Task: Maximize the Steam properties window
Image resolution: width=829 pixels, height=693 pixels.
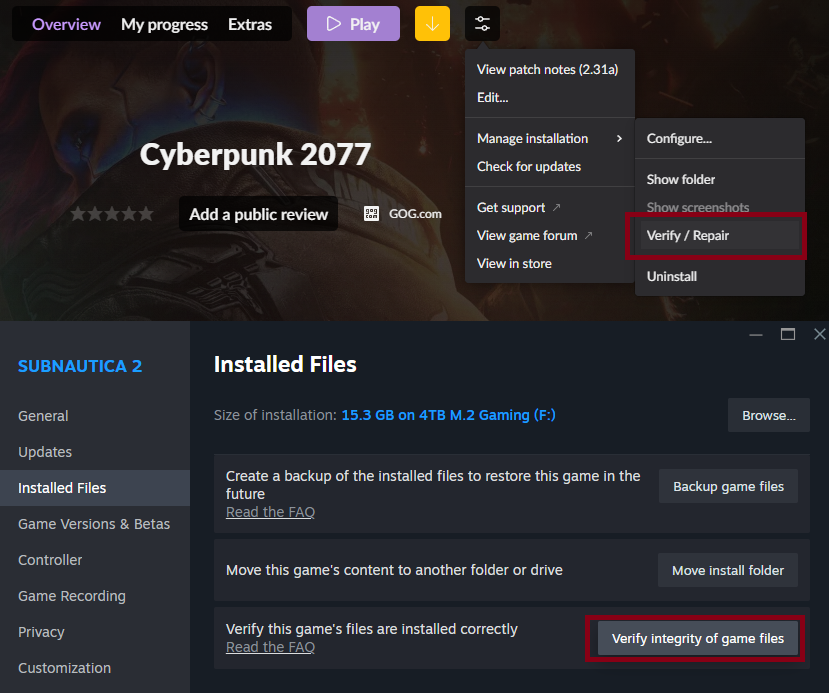Action: (788, 334)
